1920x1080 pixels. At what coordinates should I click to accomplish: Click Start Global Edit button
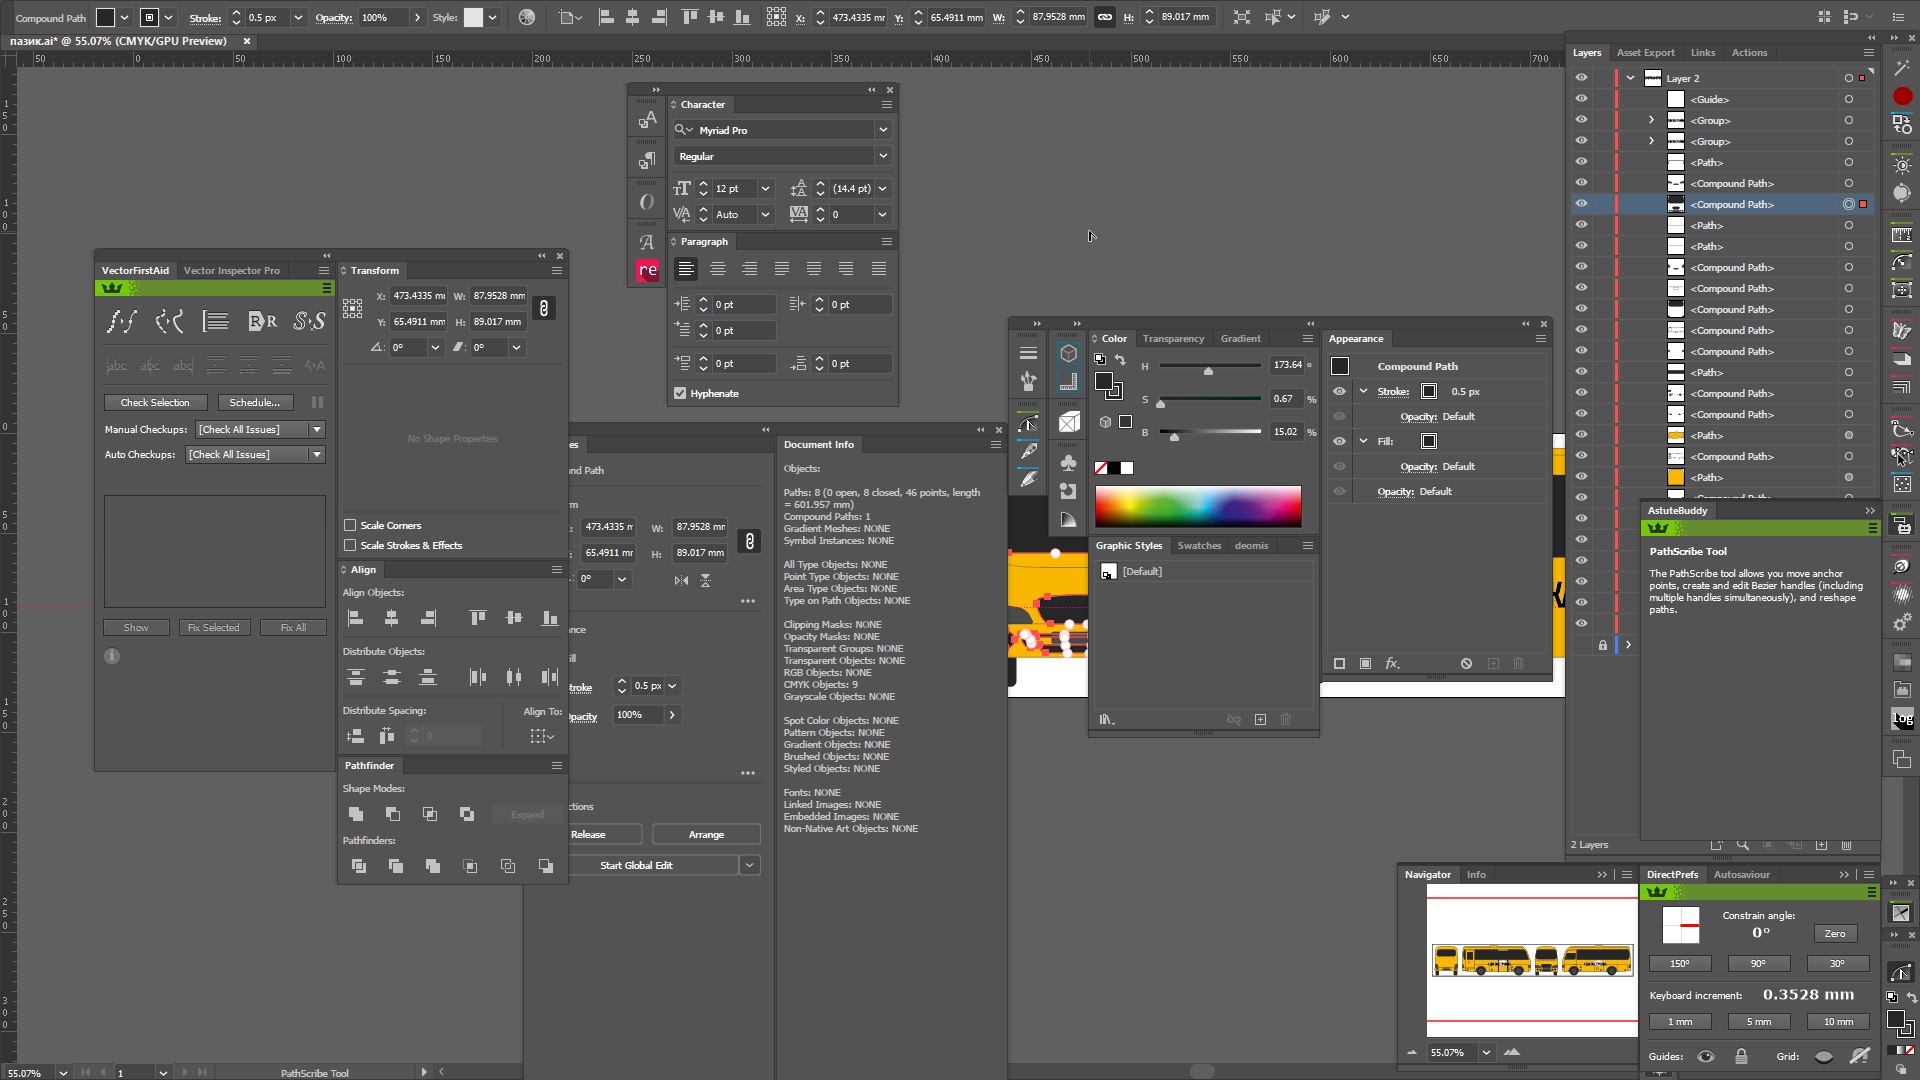pos(636,865)
